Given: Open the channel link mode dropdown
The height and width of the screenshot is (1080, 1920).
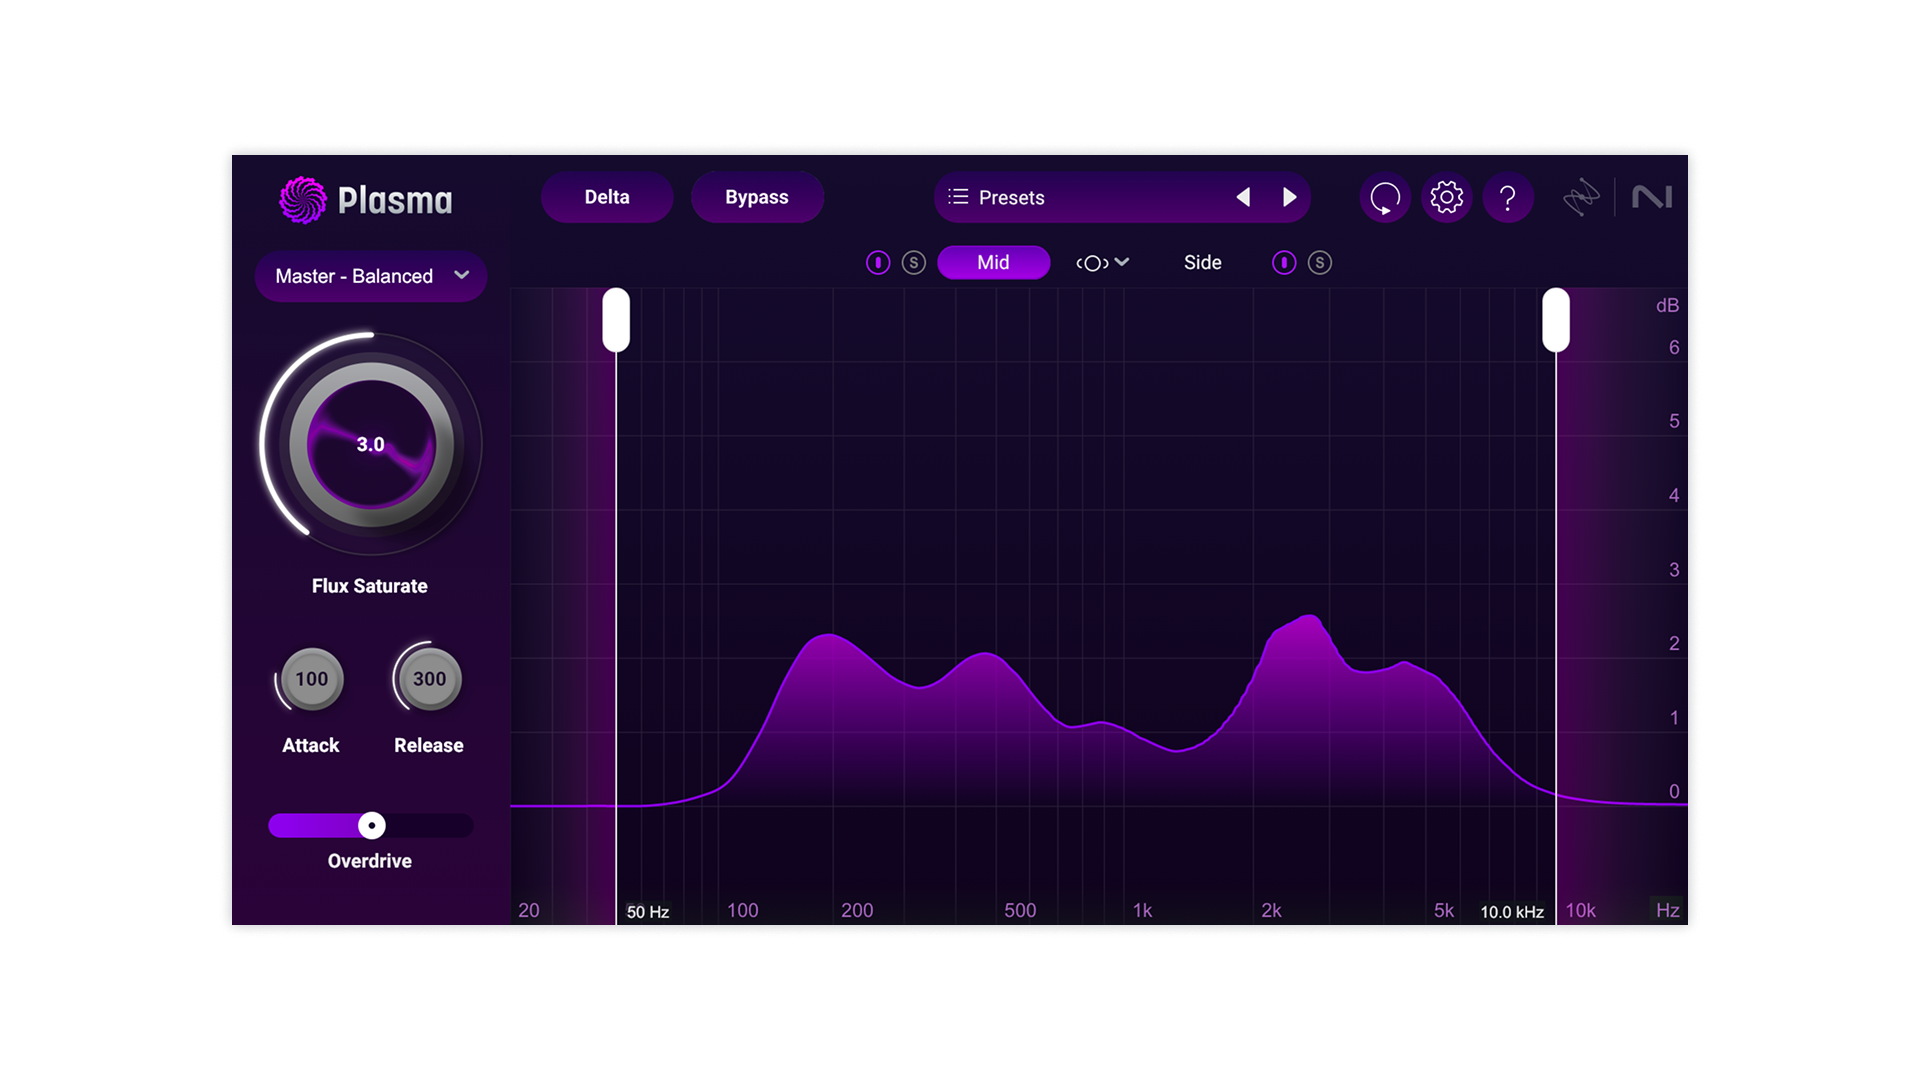Looking at the screenshot, I should [x=1102, y=263].
